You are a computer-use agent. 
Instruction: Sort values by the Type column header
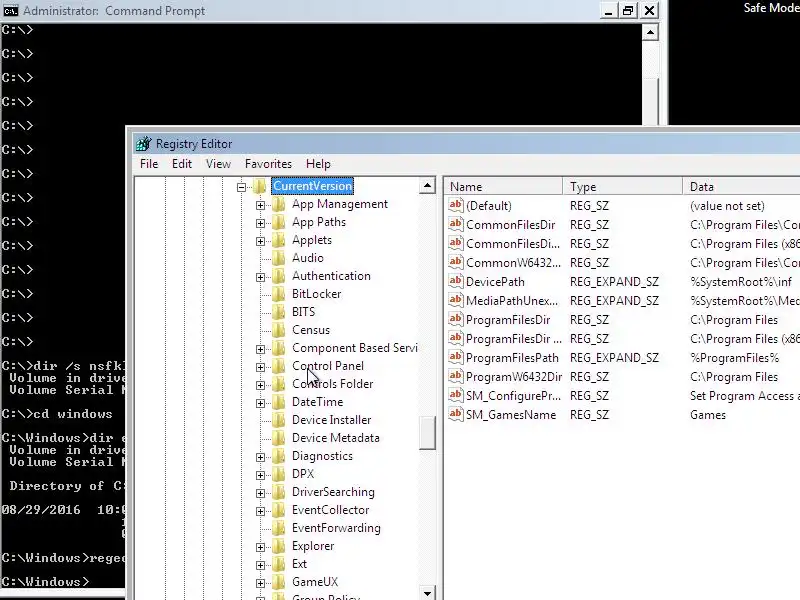tap(622, 187)
